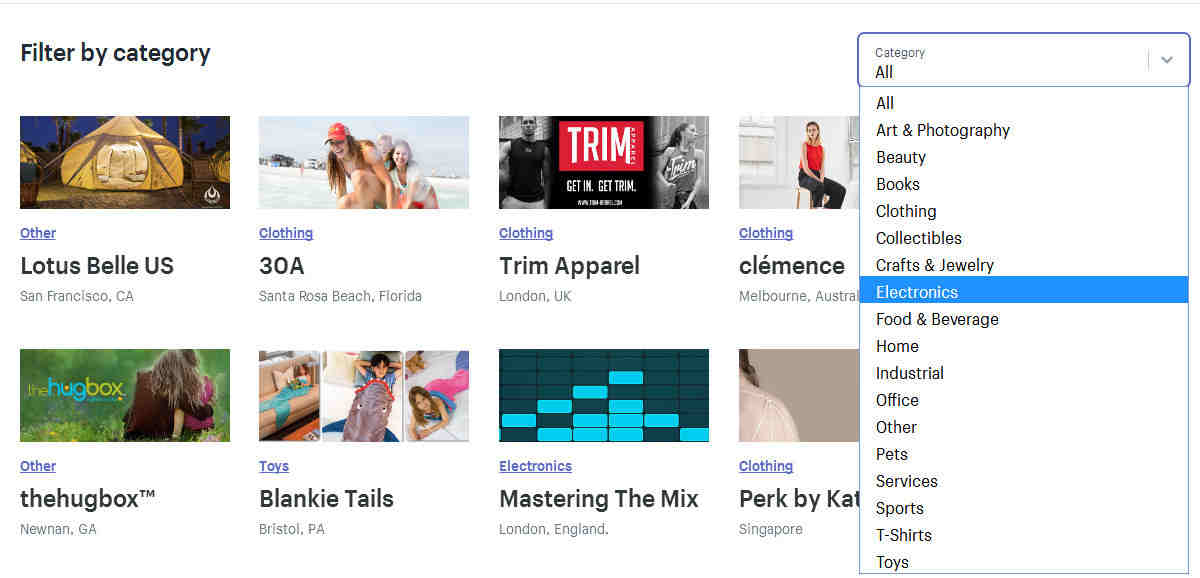Select Other option in dropdown list
The image size is (1200, 578).
tap(1024, 427)
